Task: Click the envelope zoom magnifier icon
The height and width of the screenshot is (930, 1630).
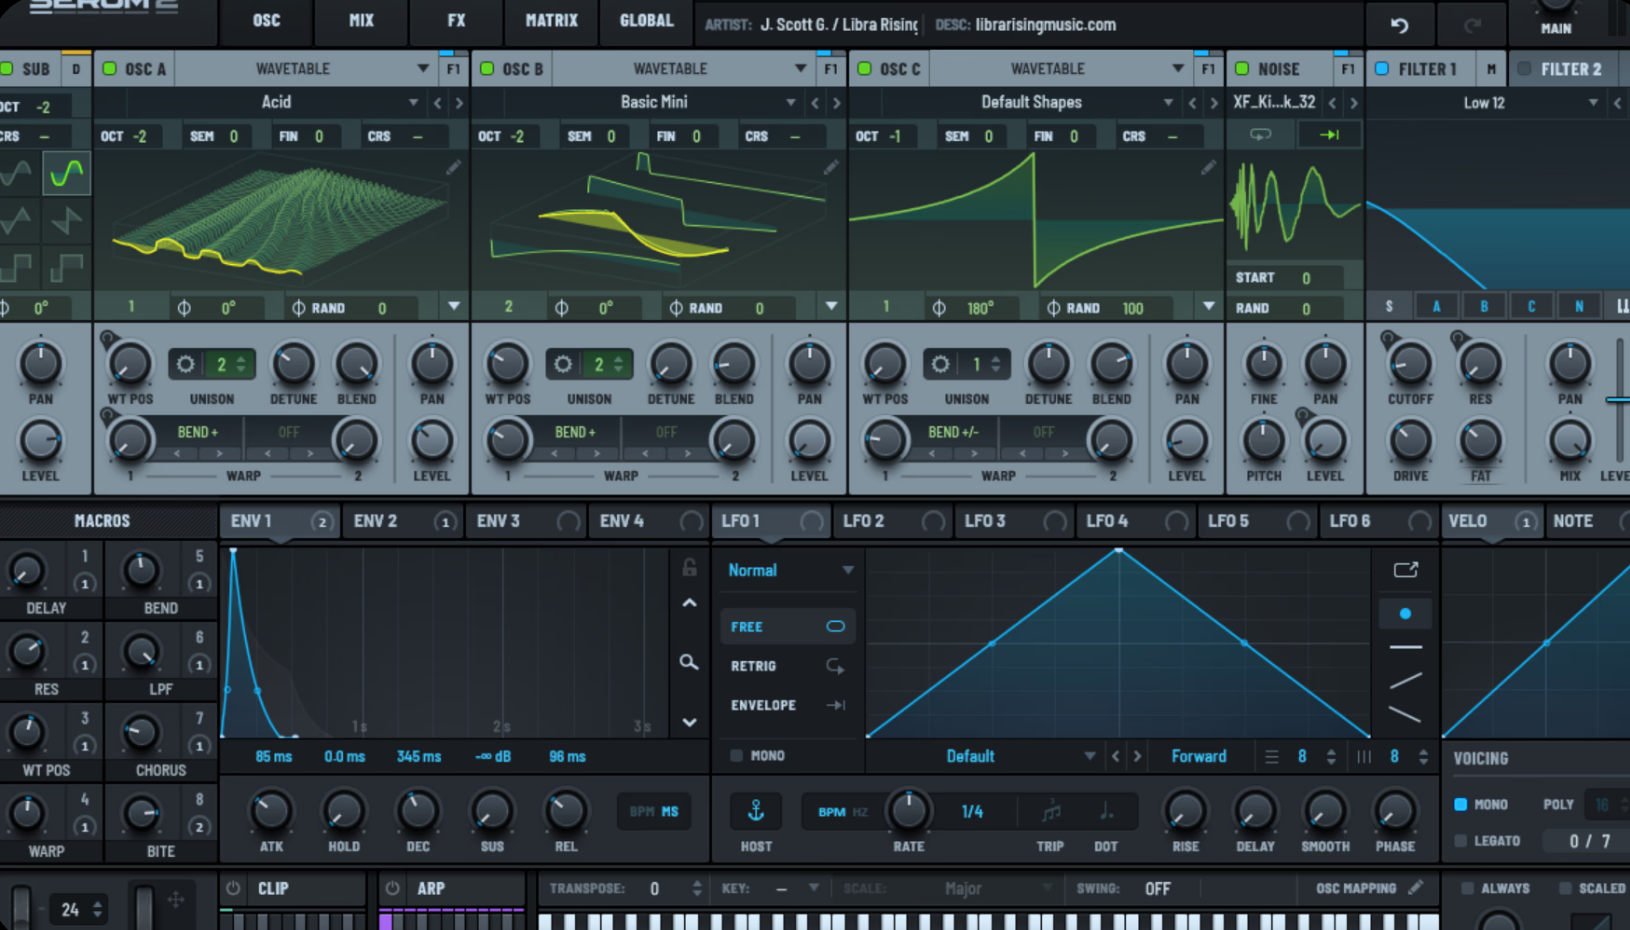Action: (x=689, y=662)
